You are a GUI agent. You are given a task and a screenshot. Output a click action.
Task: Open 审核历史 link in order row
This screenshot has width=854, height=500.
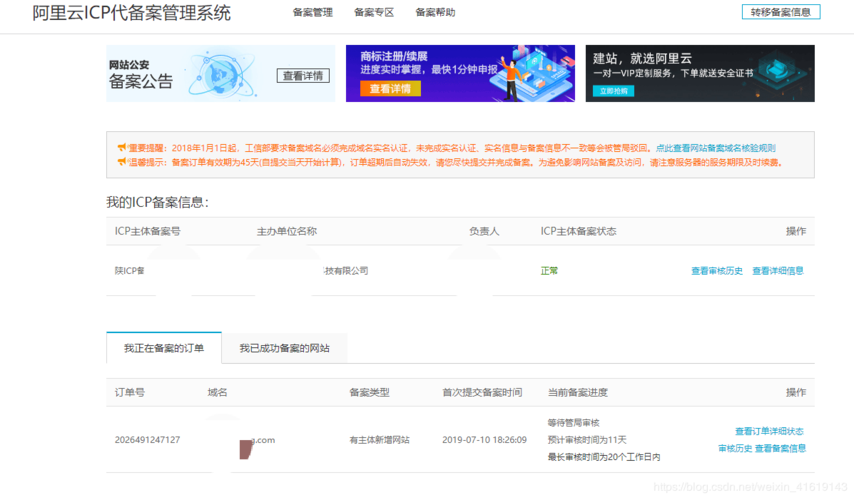[x=735, y=449]
